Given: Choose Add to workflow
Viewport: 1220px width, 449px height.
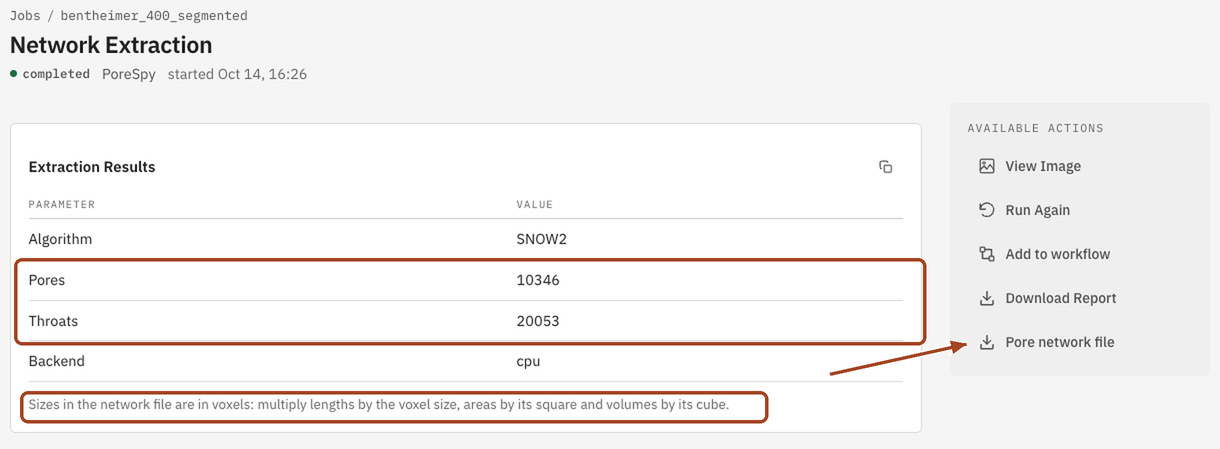Looking at the screenshot, I should (1057, 254).
